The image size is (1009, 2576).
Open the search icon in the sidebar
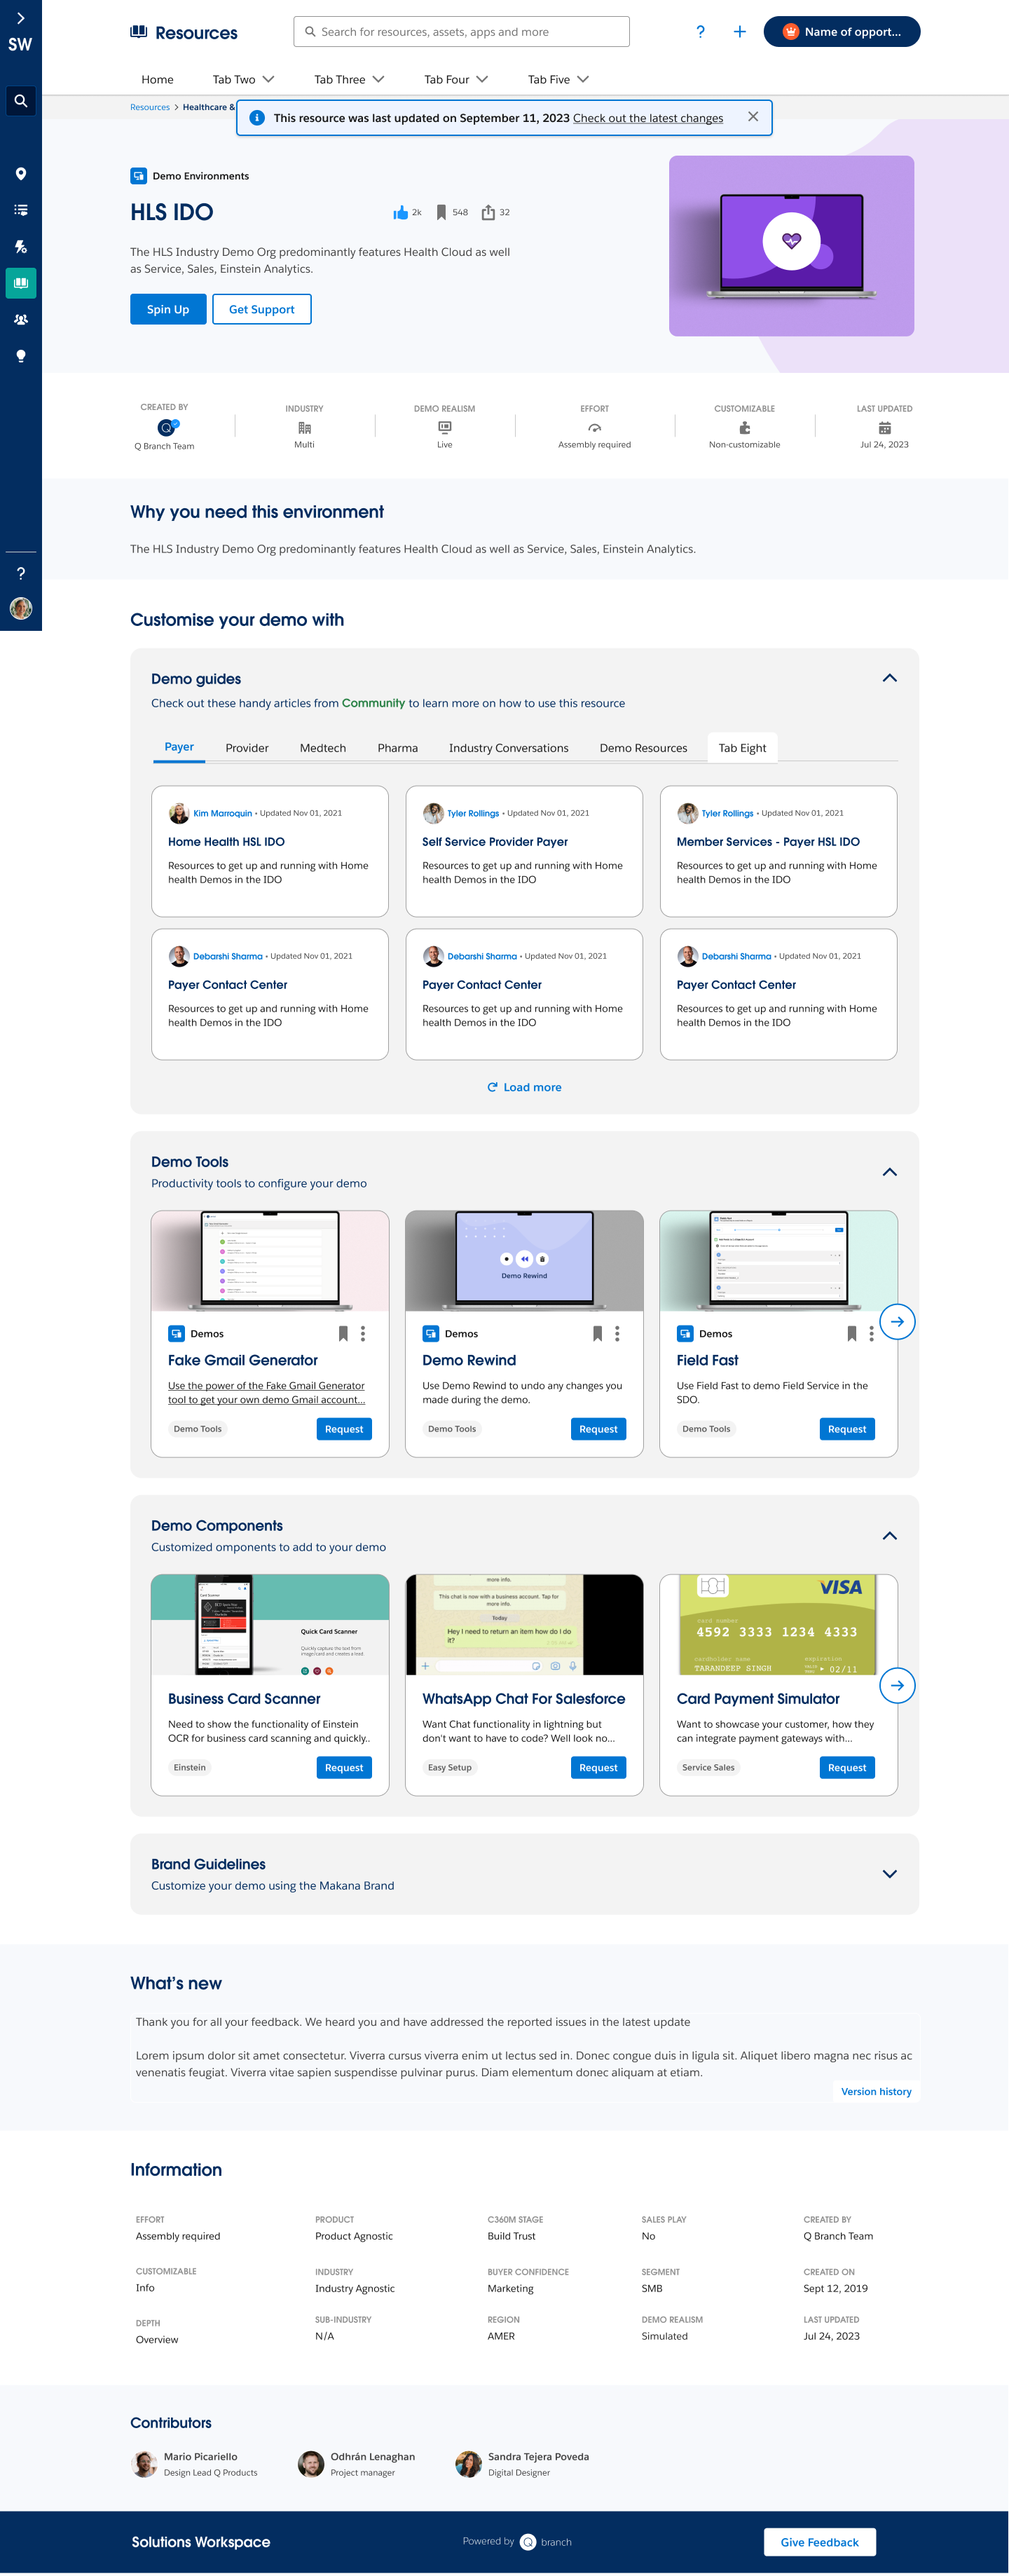pos(20,101)
